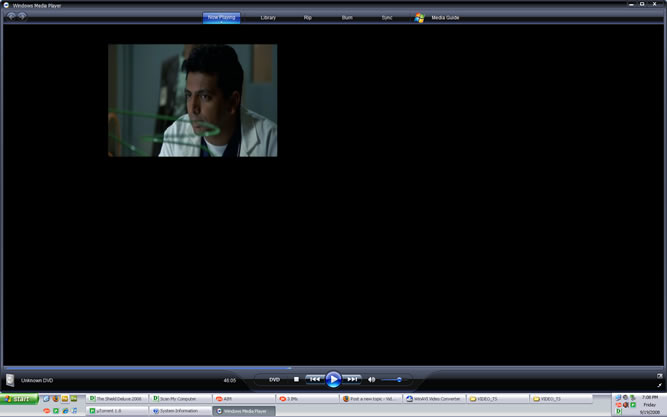Open the Sync tab
The image size is (667, 417).
pyautogui.click(x=387, y=17)
